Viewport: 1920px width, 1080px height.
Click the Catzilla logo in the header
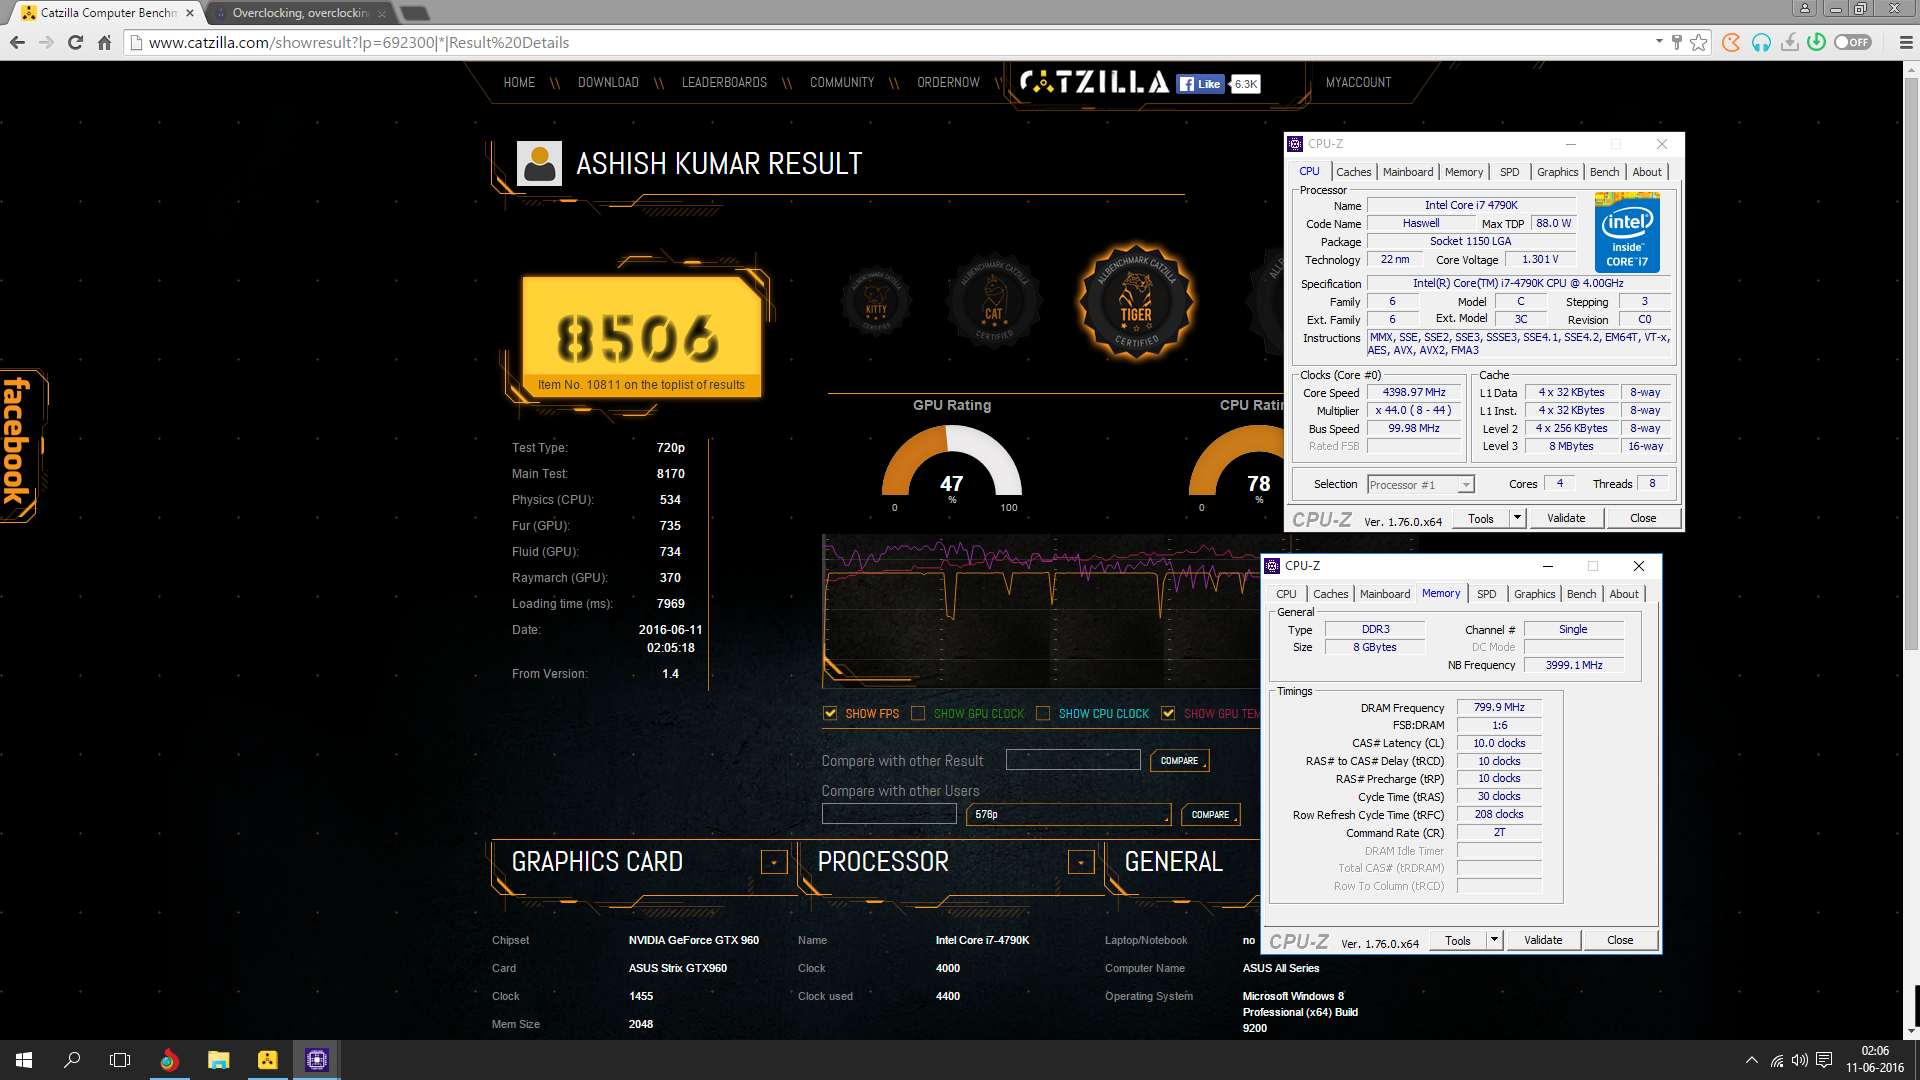(1094, 82)
